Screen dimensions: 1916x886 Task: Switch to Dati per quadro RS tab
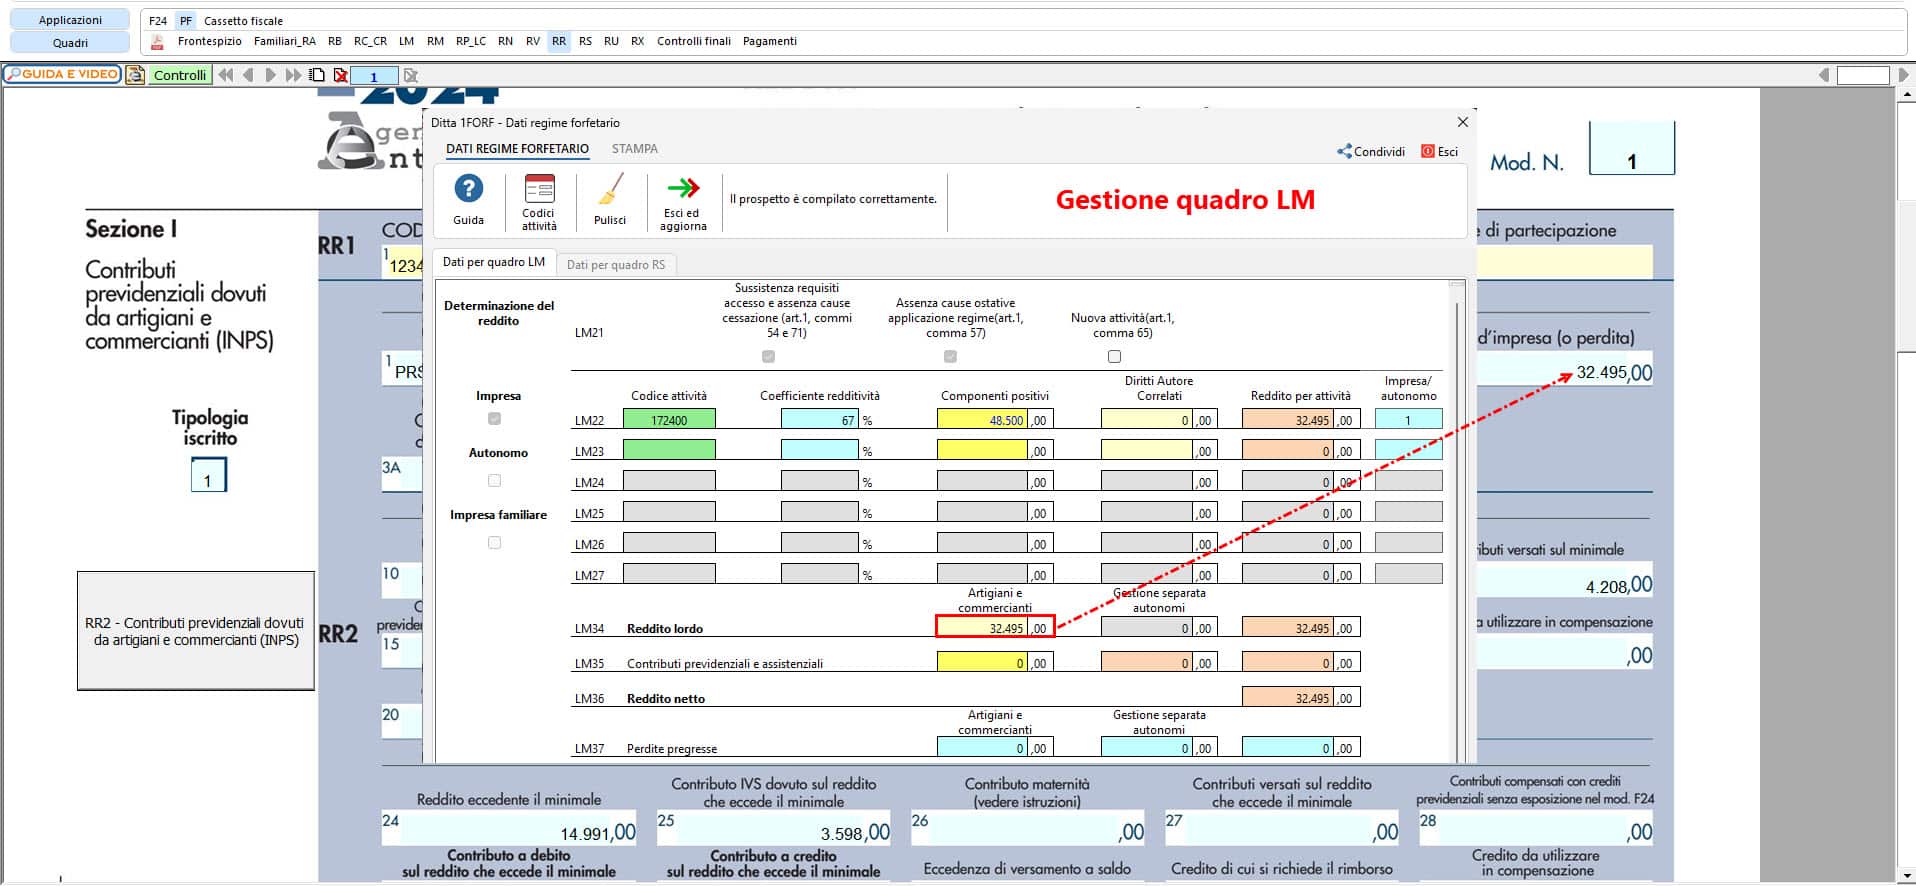click(616, 265)
